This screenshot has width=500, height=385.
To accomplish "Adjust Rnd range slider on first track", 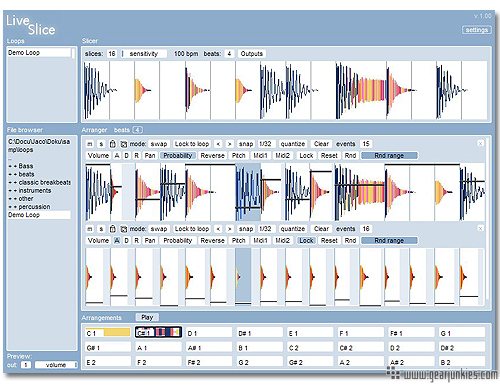I will coord(389,156).
